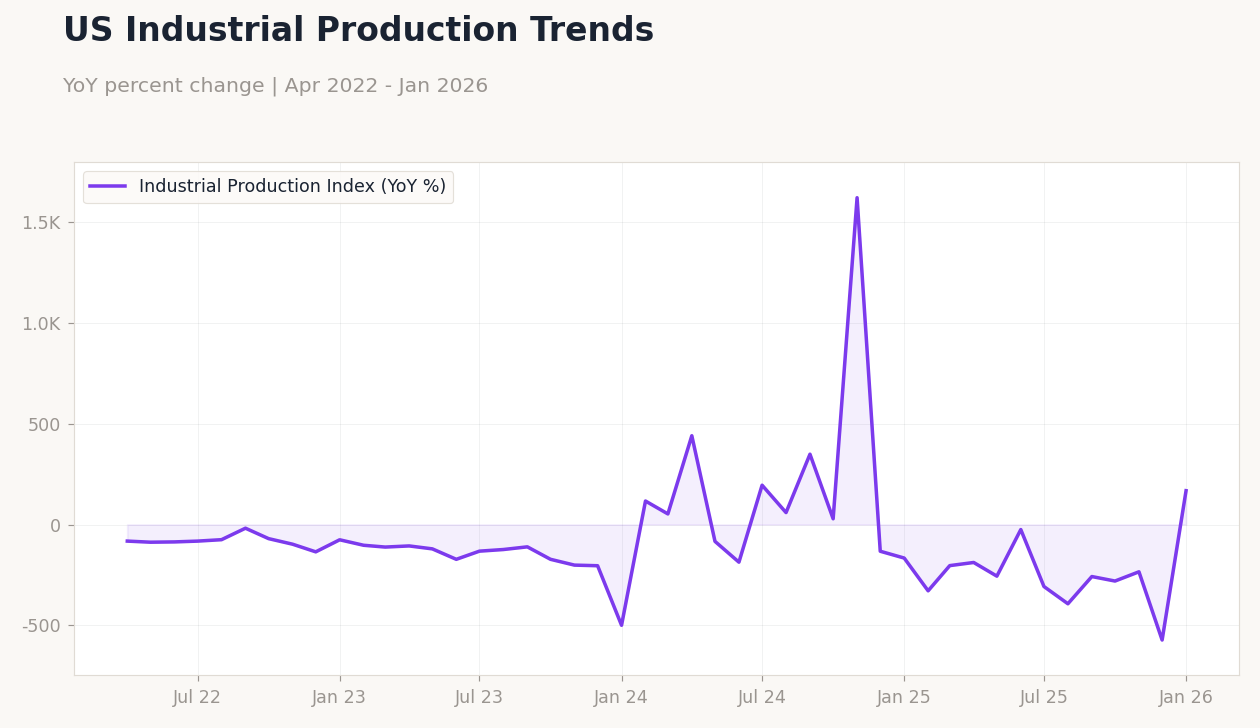The image size is (1260, 728).
Task: Click the highest peak of the purple line
Action: pyautogui.click(x=857, y=198)
